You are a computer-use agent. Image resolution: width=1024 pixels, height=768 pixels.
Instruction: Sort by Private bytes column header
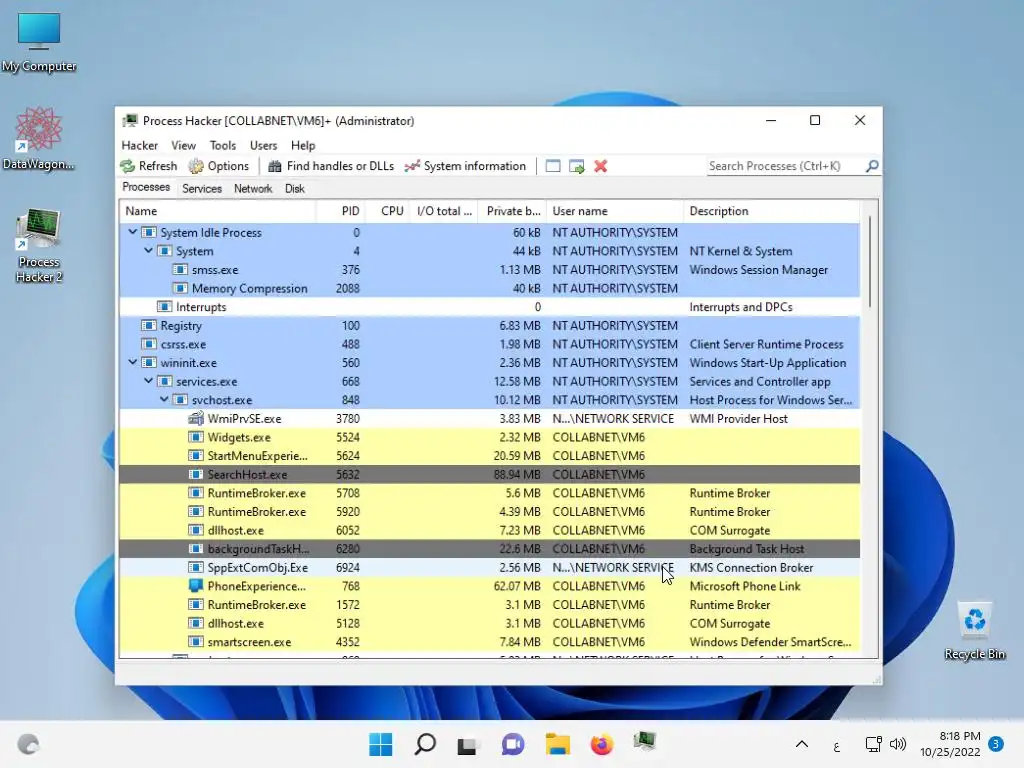(x=513, y=211)
